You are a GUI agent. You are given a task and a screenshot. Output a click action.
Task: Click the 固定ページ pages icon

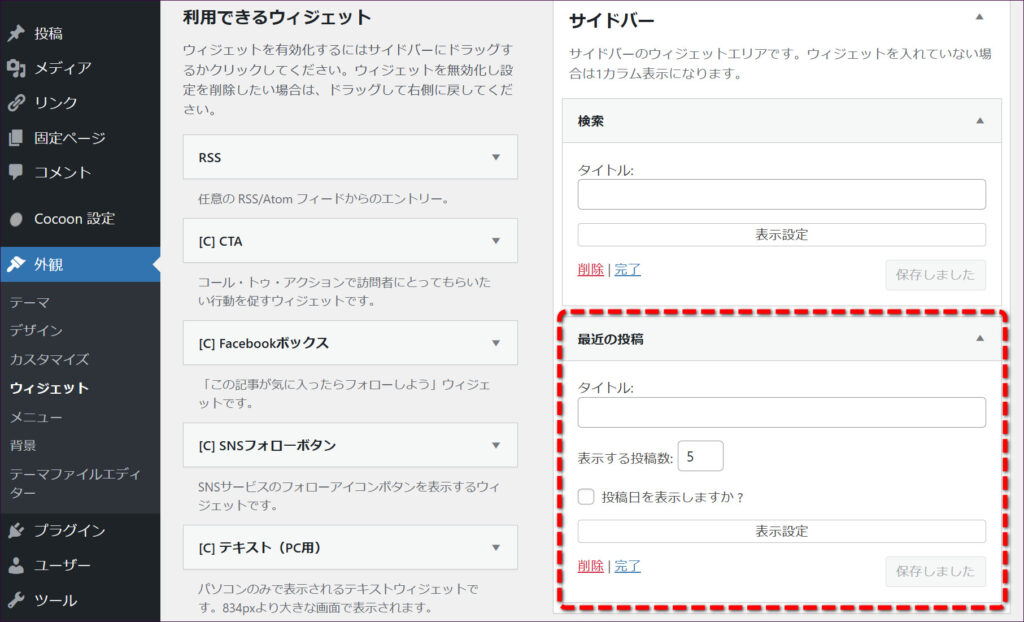tap(16, 138)
